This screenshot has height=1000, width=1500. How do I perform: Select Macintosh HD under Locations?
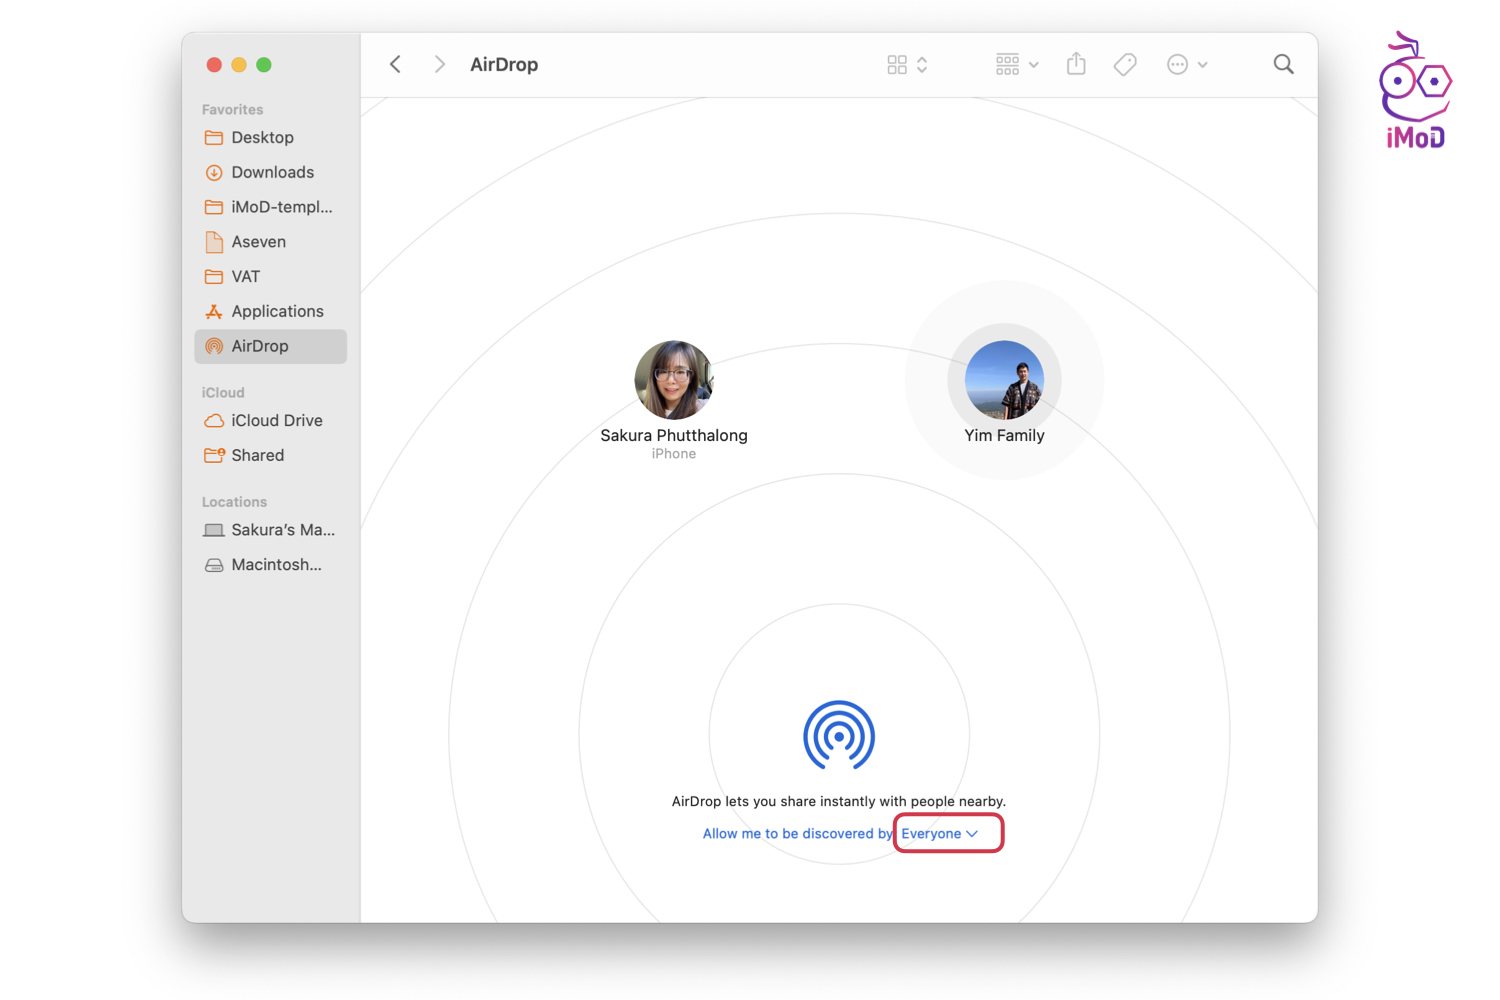pos(276,565)
